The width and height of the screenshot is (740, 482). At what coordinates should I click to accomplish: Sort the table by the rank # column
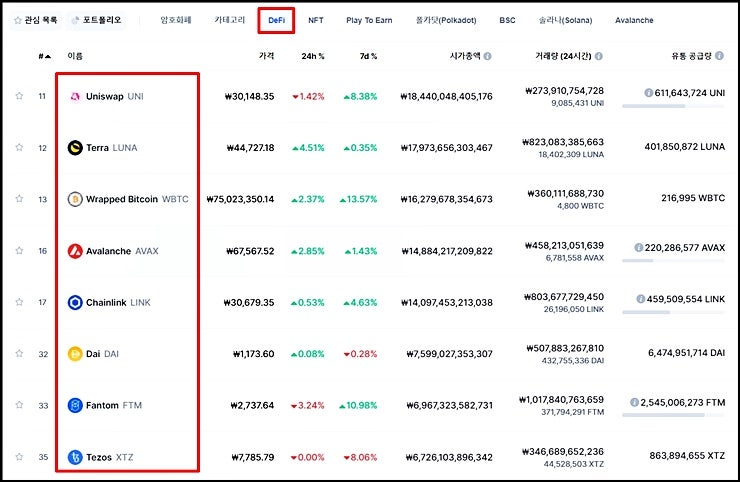click(44, 57)
